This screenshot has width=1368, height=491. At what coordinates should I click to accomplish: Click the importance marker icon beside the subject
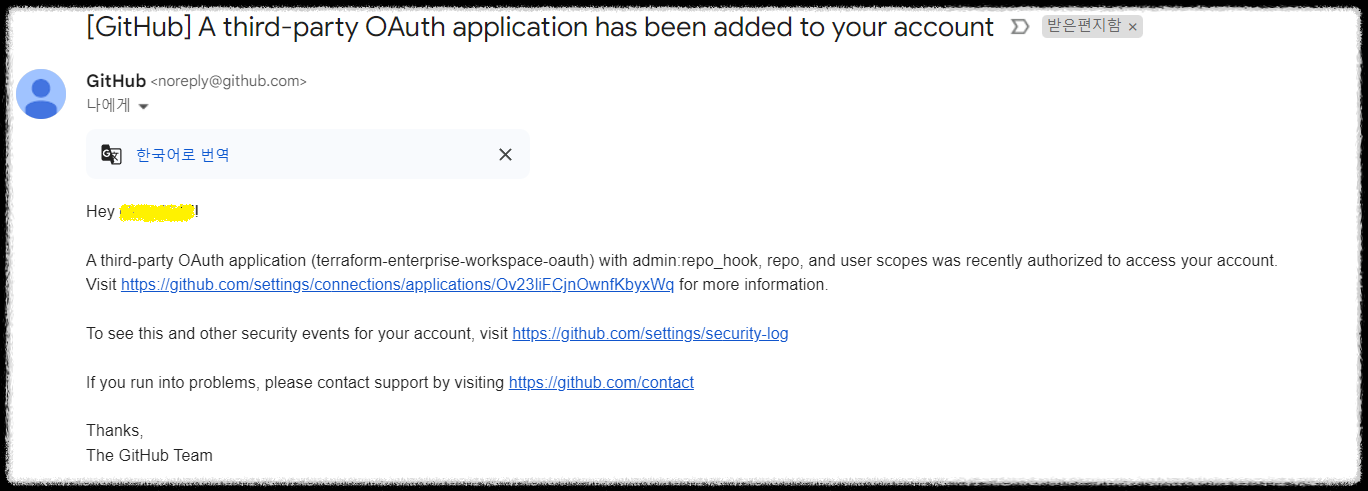pyautogui.click(x=1020, y=27)
